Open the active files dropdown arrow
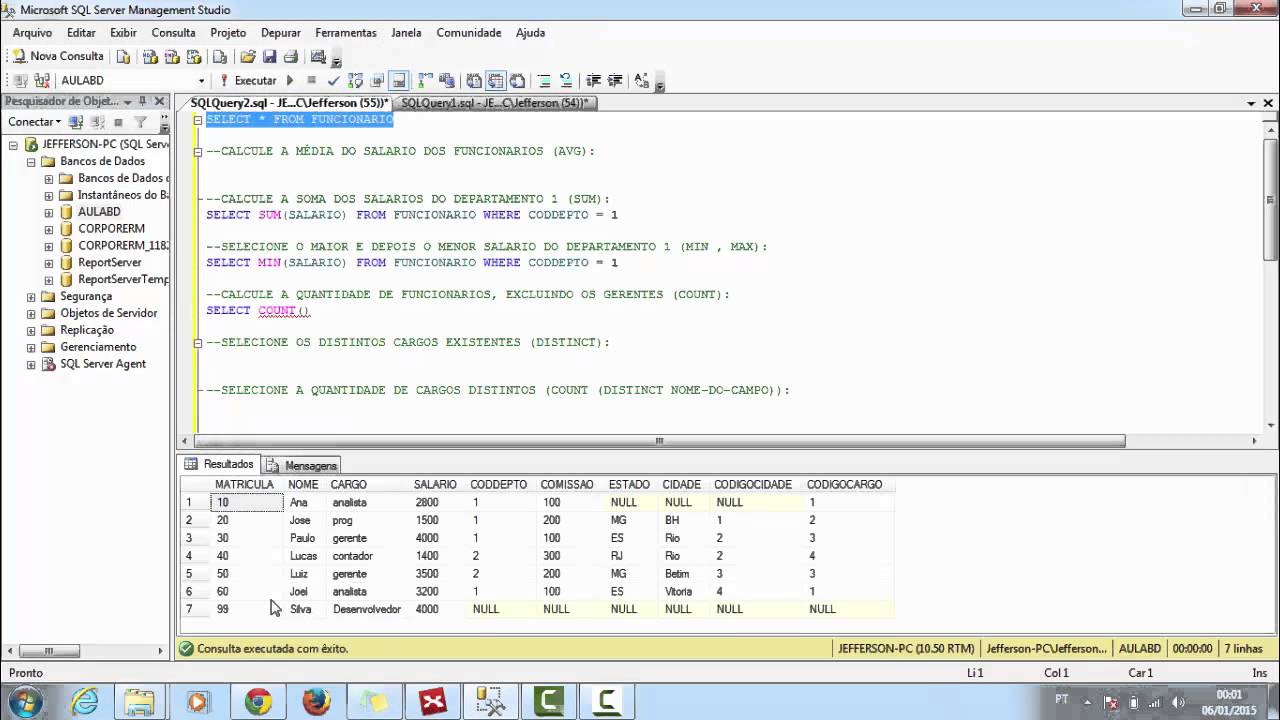The image size is (1280, 720). click(1251, 103)
